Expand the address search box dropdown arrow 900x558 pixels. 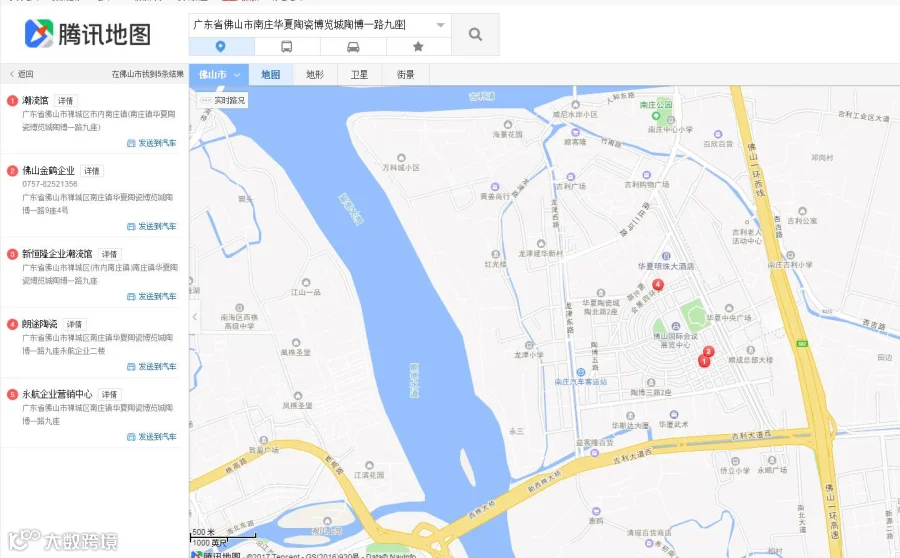point(440,25)
